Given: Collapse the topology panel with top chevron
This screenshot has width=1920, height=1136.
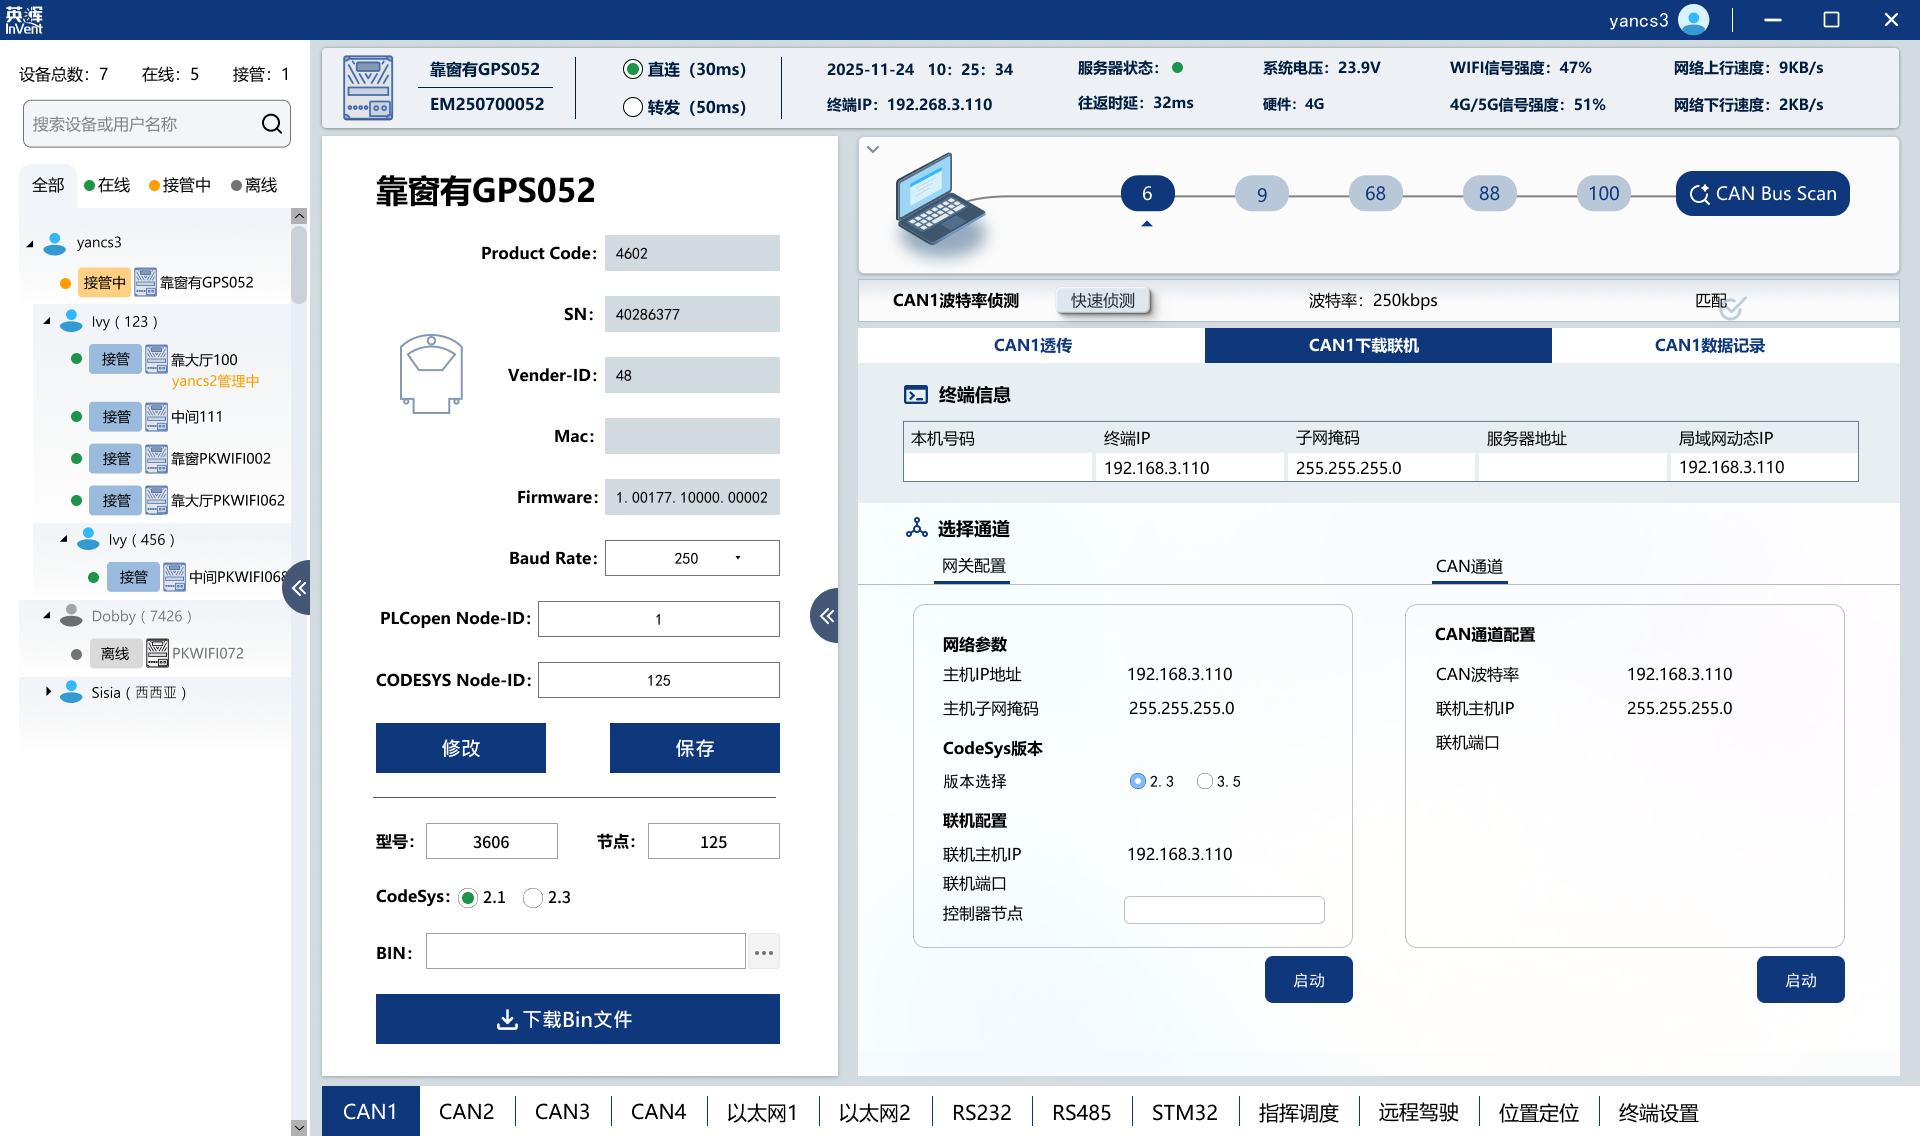Looking at the screenshot, I should [x=873, y=148].
